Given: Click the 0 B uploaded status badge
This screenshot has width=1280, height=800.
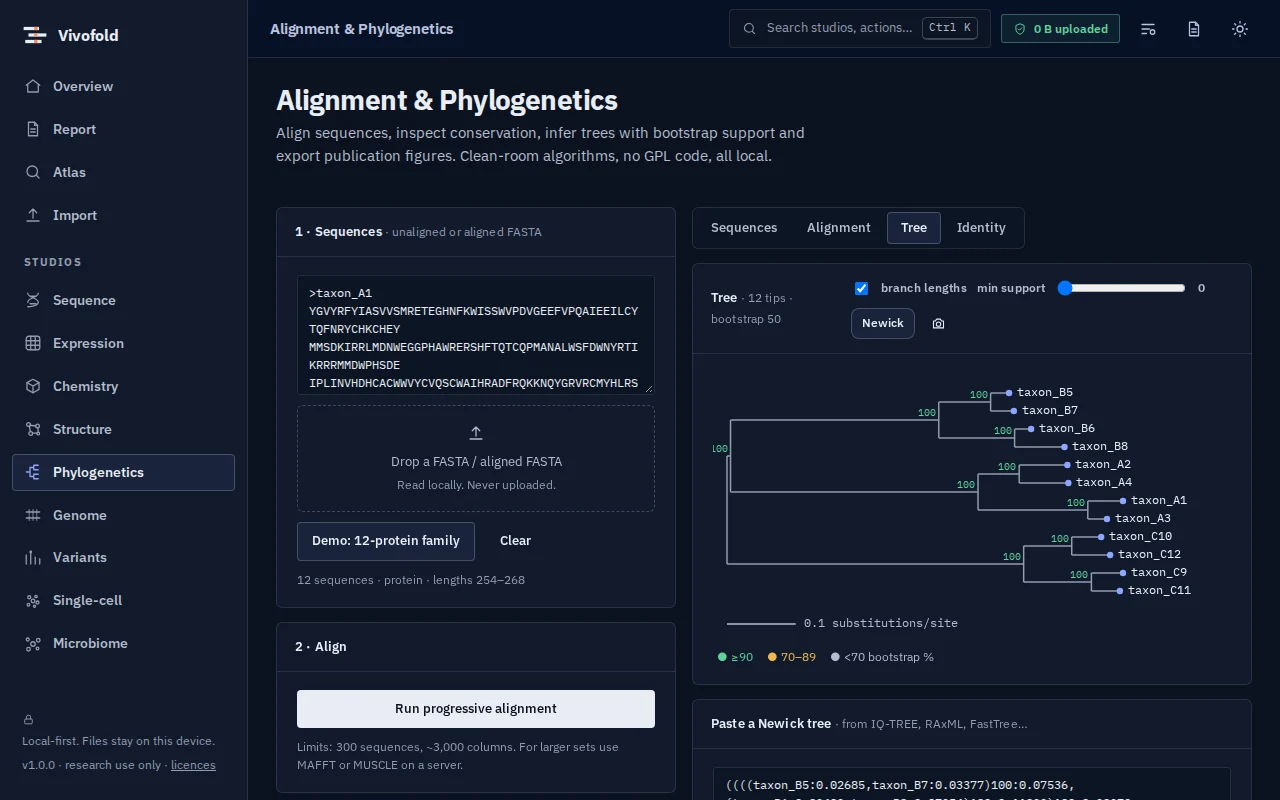Looking at the screenshot, I should tap(1060, 29).
